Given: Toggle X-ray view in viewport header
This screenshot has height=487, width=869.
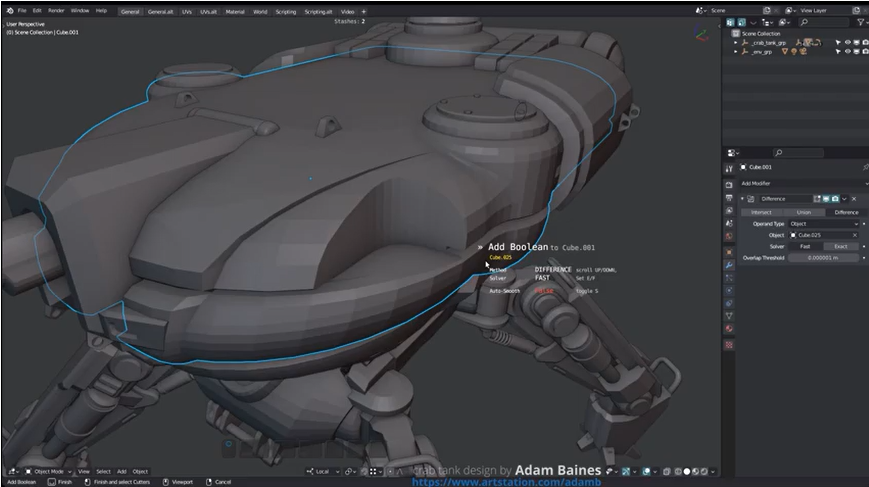Looking at the screenshot, I should coord(667,471).
